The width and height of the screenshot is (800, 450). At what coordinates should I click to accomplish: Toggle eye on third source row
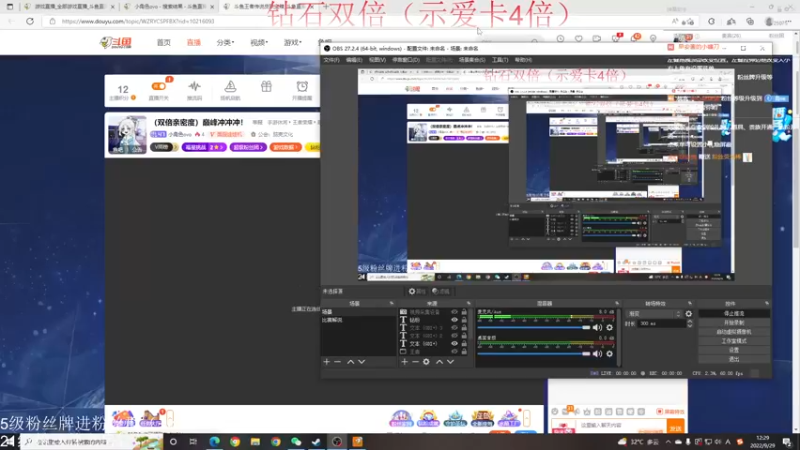[x=454, y=328]
